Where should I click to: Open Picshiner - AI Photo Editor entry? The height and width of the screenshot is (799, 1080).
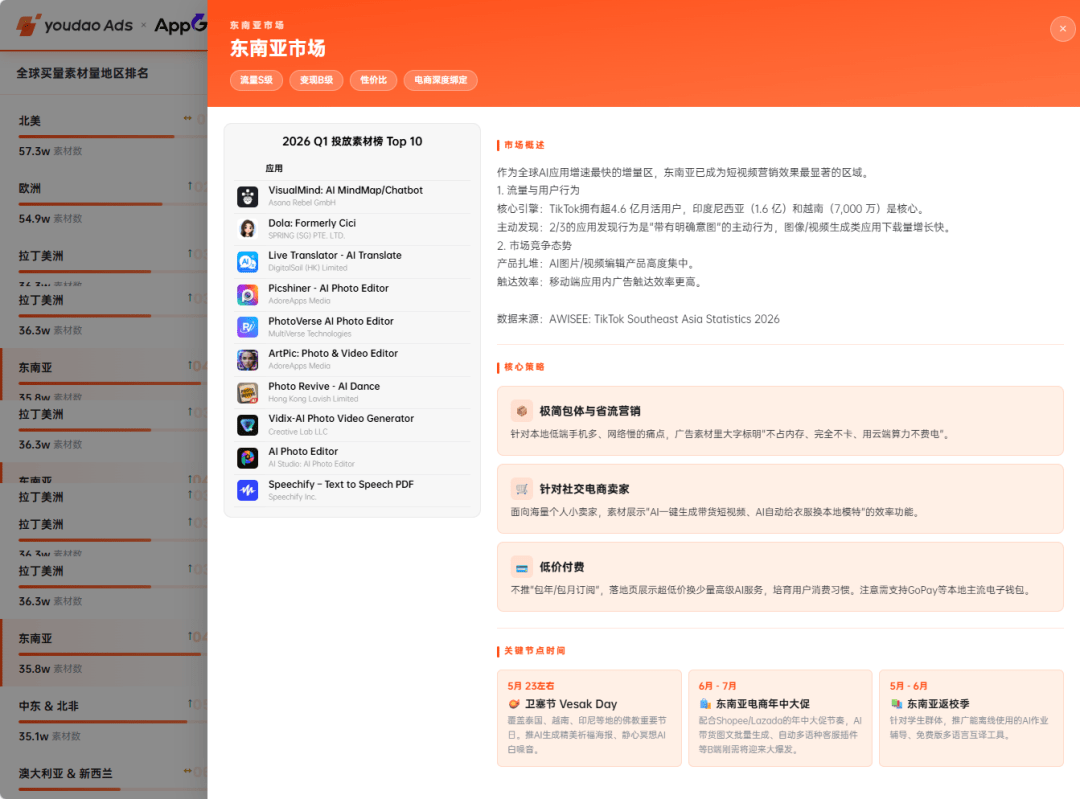[x=353, y=295]
